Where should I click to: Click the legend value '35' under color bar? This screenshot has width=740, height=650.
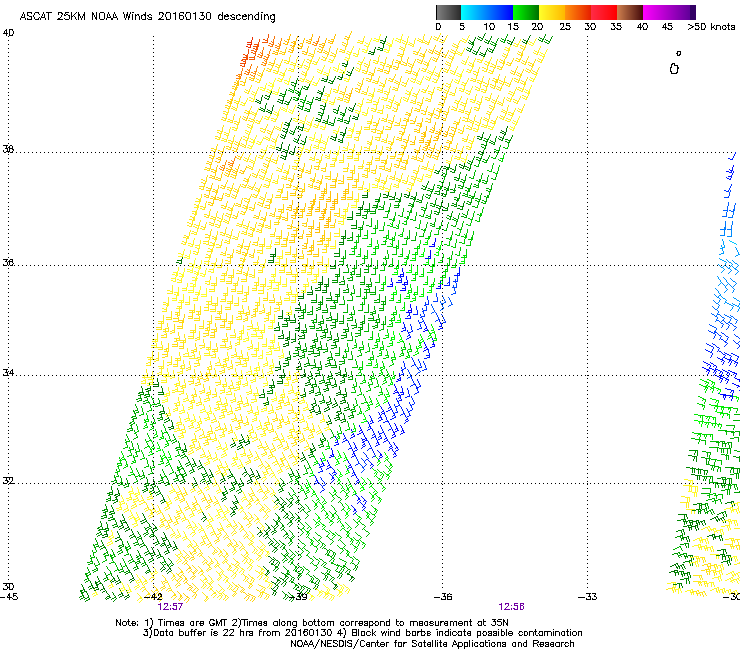click(x=616, y=27)
